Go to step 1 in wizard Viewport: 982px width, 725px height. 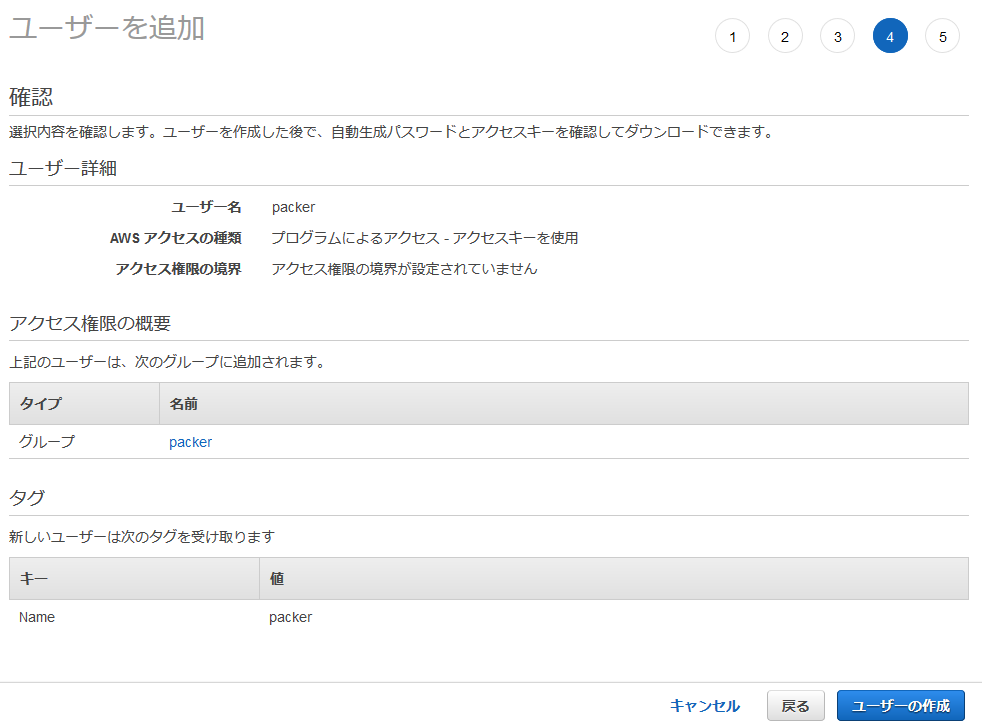pyautogui.click(x=732, y=37)
